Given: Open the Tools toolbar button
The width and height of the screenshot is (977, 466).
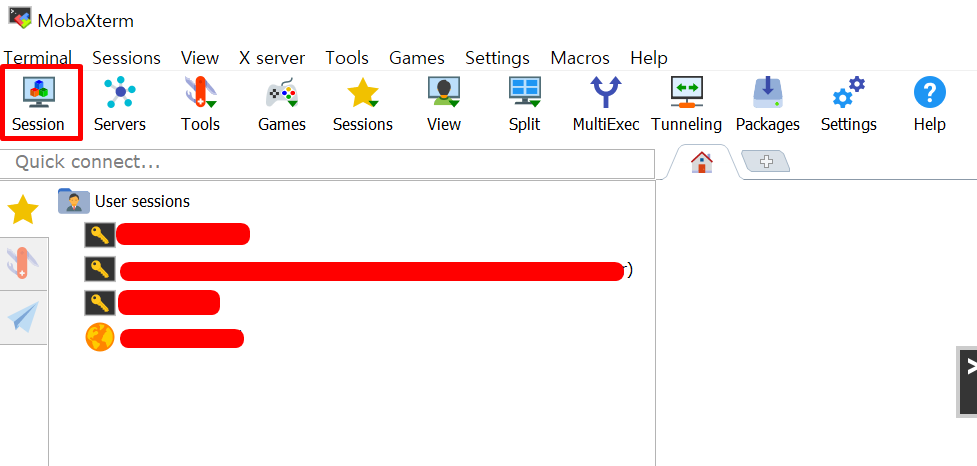Looking at the screenshot, I should [201, 103].
